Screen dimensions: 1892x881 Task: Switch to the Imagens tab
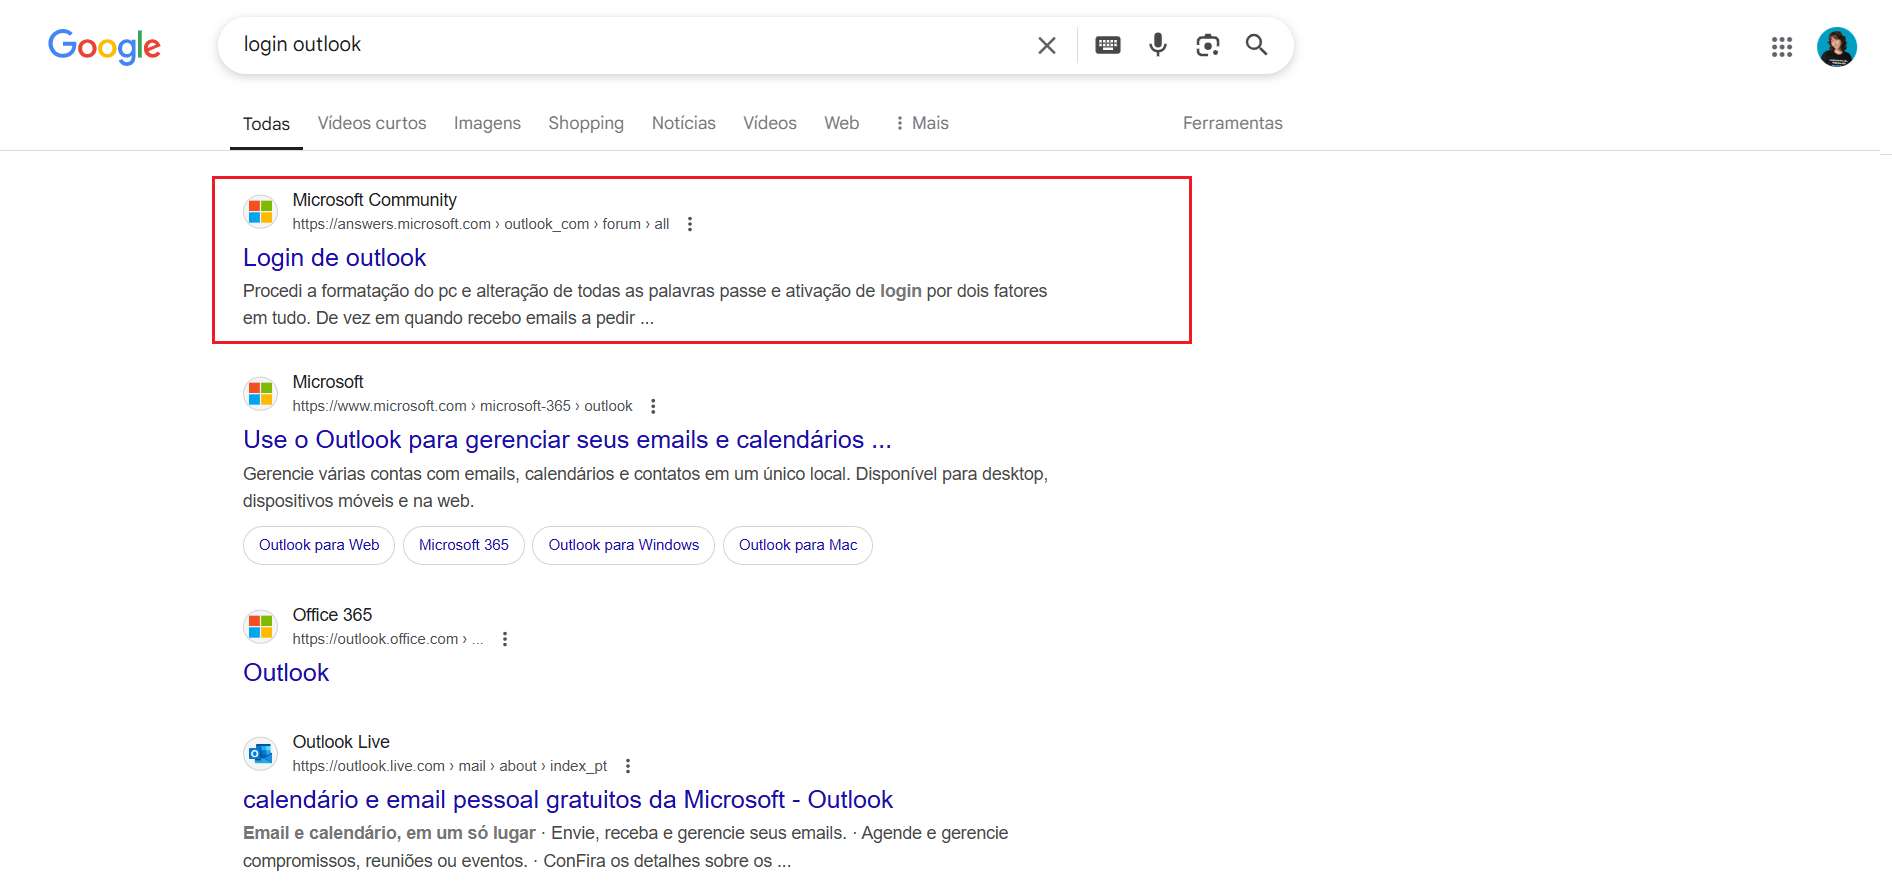[487, 123]
